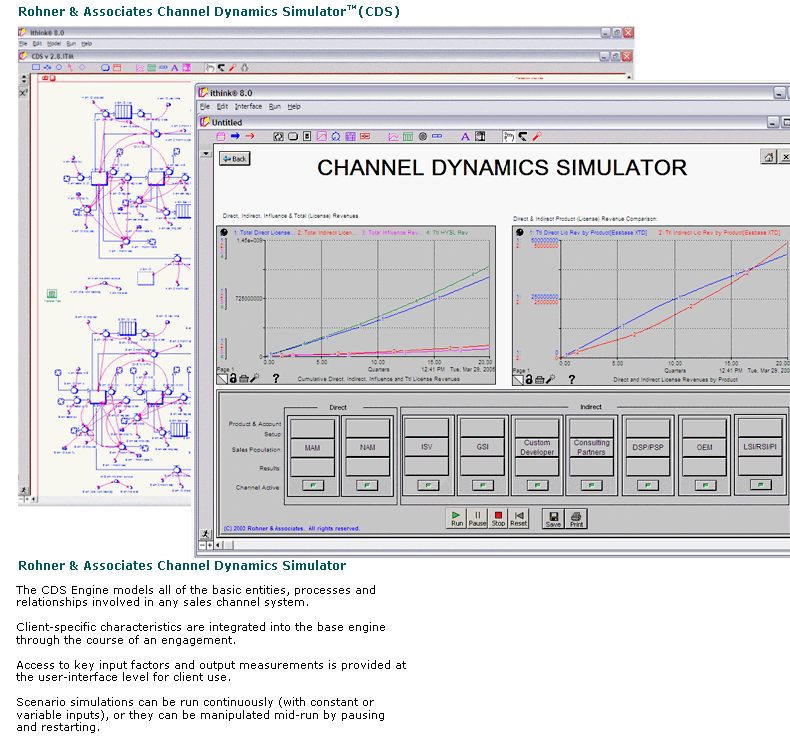Viewport: 790px width, 744px height.
Task: Select the purple list input tool
Action: point(350,137)
